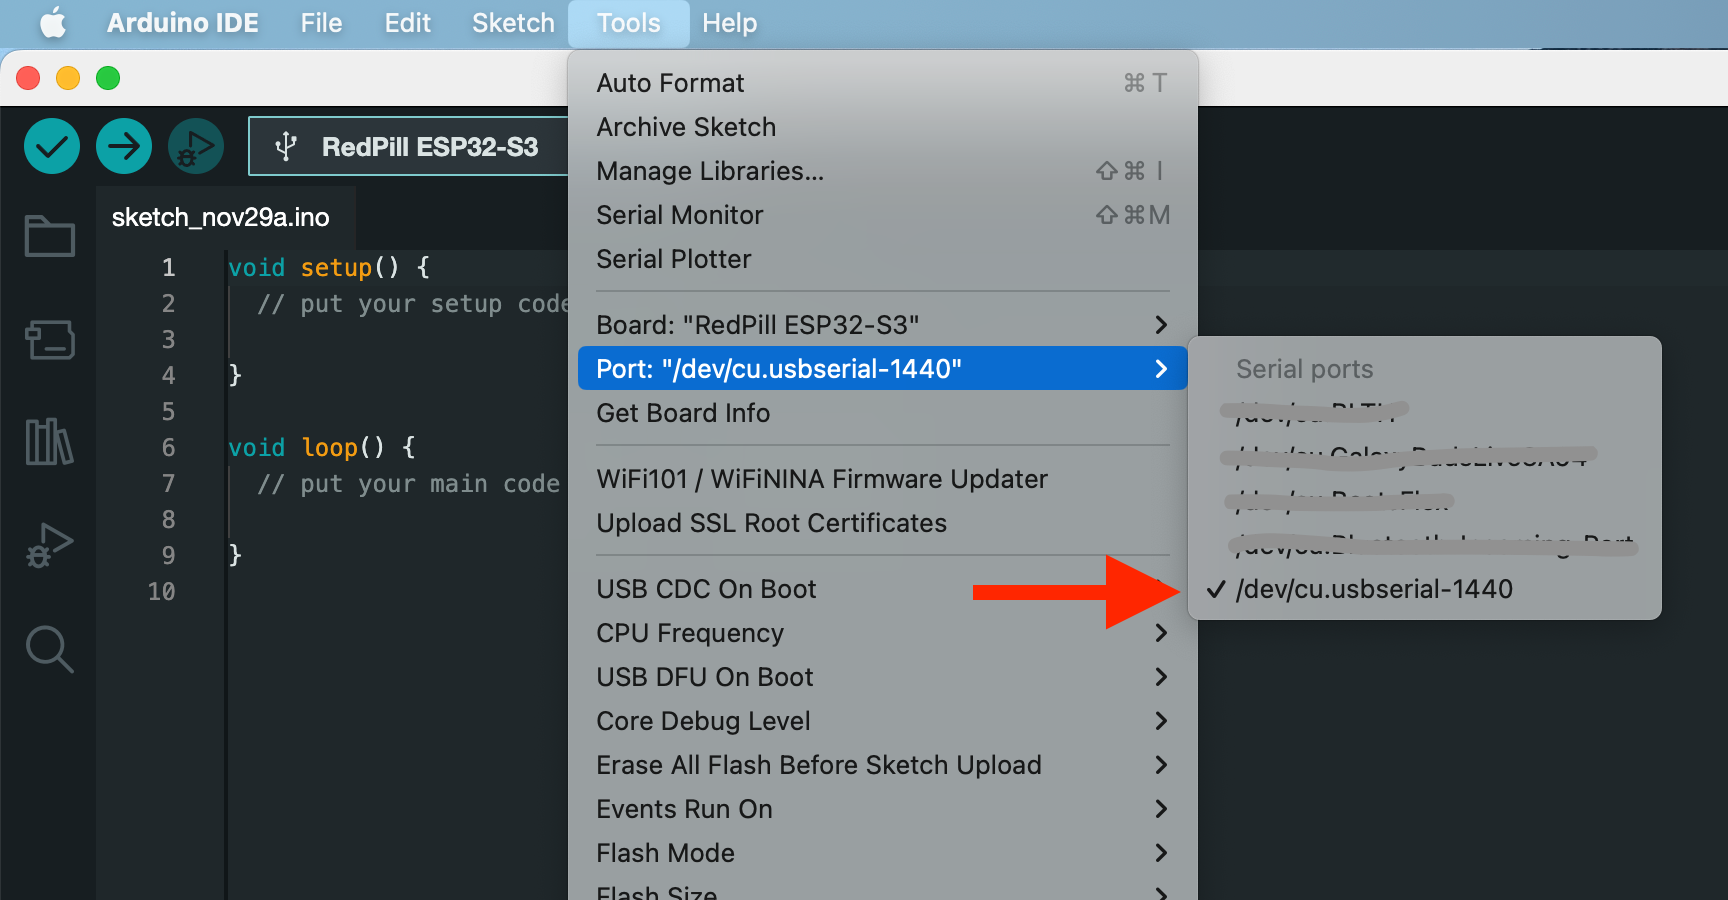
Task: Select the Debug icon in the sidebar
Action: tap(49, 546)
